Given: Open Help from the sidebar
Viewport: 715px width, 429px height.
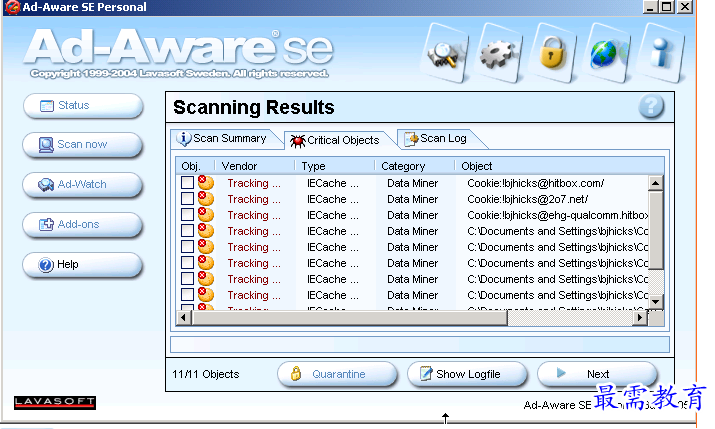Looking at the screenshot, I should [x=83, y=264].
